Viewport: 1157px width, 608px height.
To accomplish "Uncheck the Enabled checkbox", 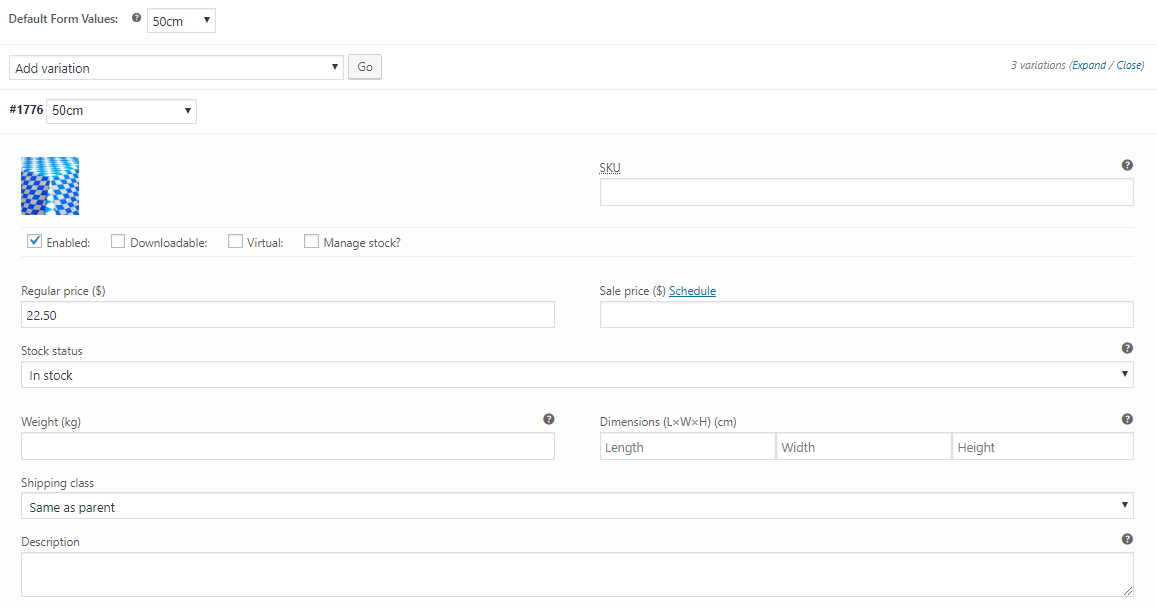I will point(35,241).
